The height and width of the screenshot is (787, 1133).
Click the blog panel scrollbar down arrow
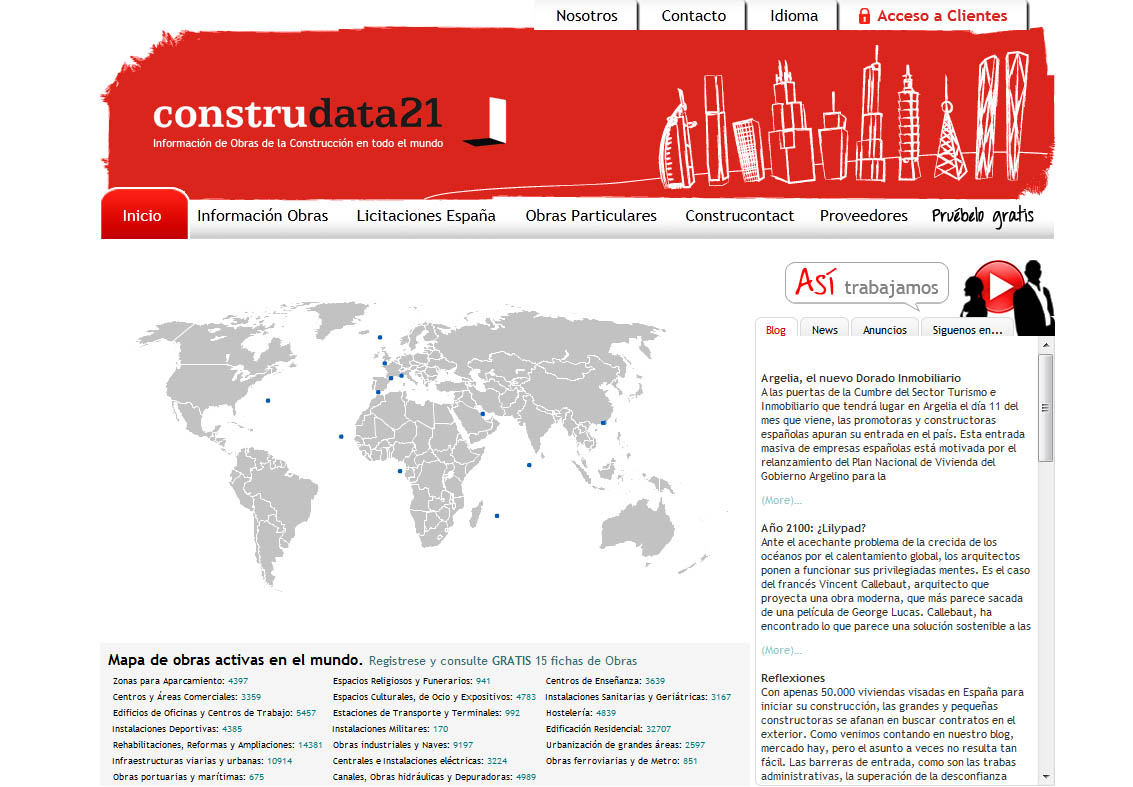(x=1046, y=777)
